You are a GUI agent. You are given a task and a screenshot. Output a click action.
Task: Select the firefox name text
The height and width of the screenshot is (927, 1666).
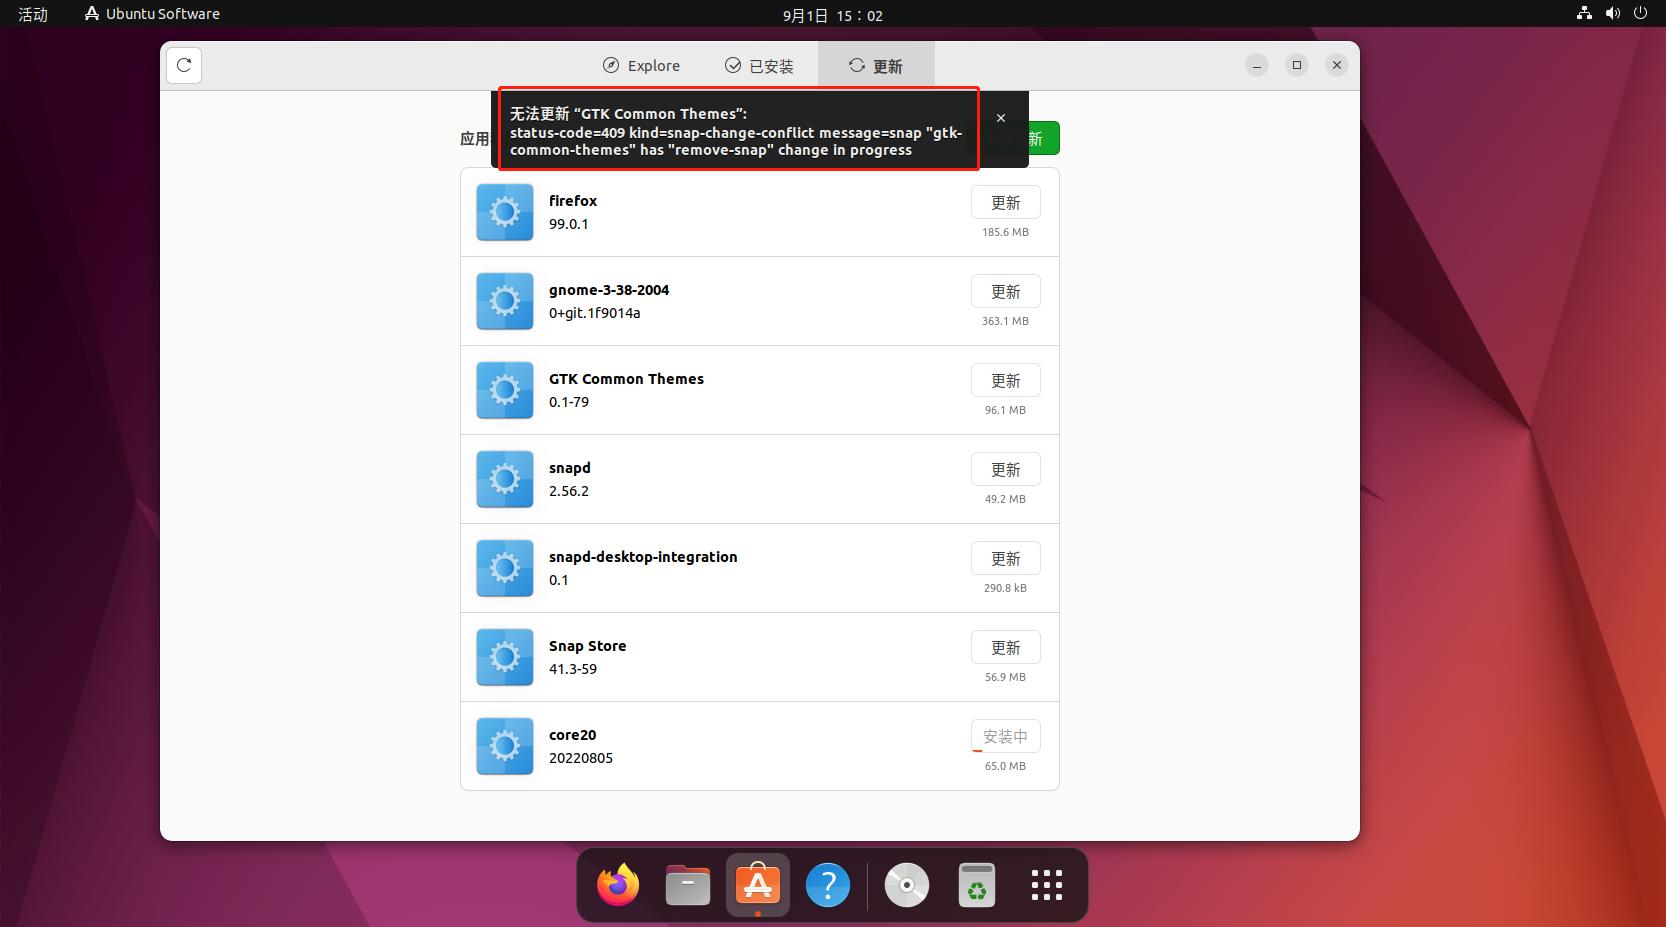pyautogui.click(x=573, y=201)
